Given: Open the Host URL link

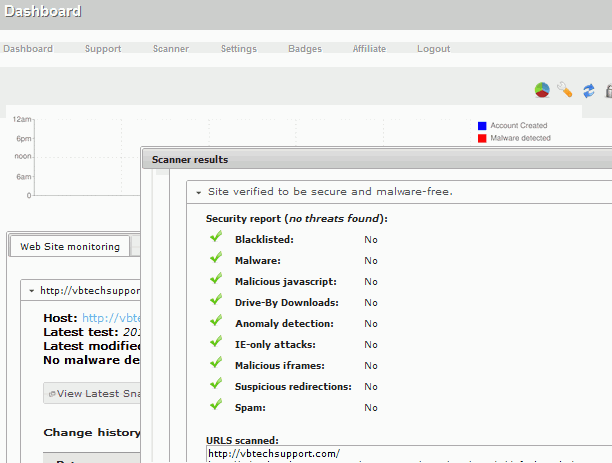Looking at the screenshot, I should [x=110, y=318].
